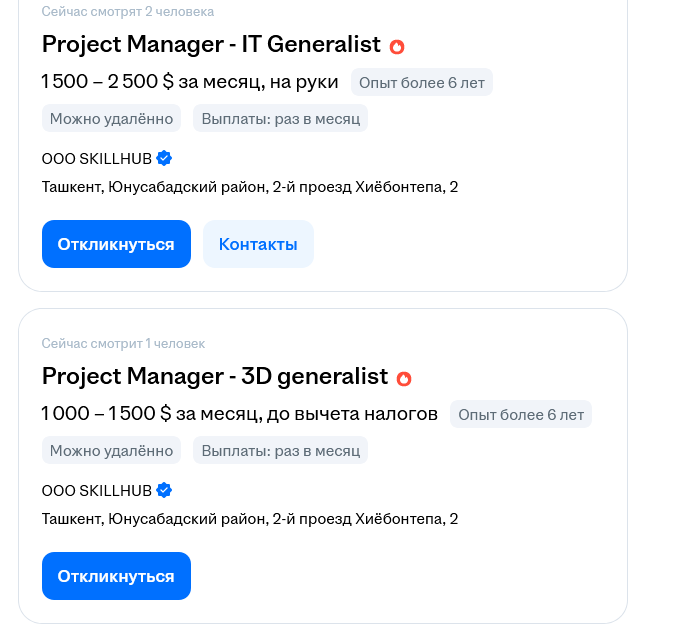Click Опыт более 6 лет tag, IT Generalist card
Image resolution: width=678 pixels, height=639 pixels.
(421, 82)
